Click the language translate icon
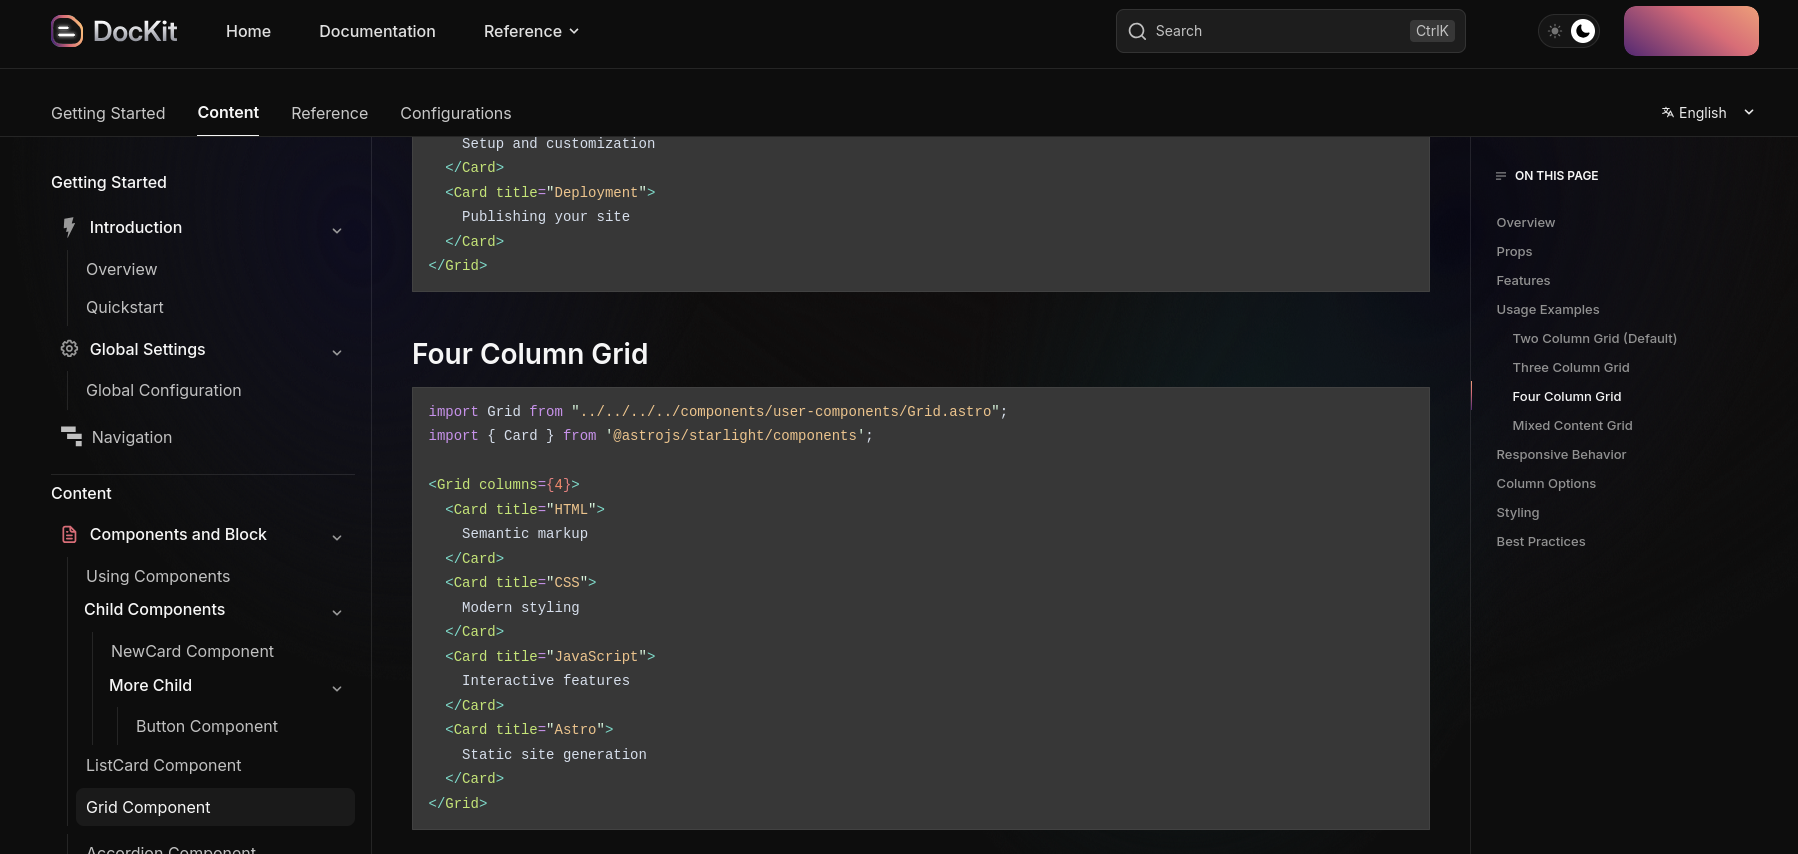Viewport: 1798px width, 854px height. [x=1667, y=113]
